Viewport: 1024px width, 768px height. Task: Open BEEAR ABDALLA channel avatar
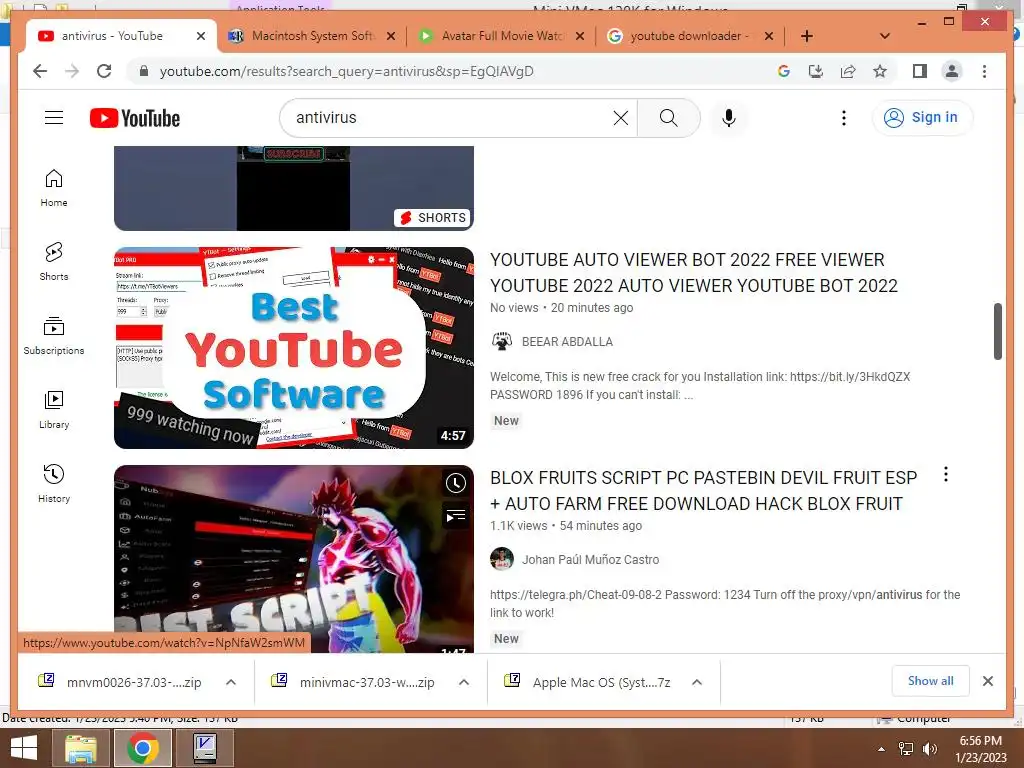click(502, 342)
